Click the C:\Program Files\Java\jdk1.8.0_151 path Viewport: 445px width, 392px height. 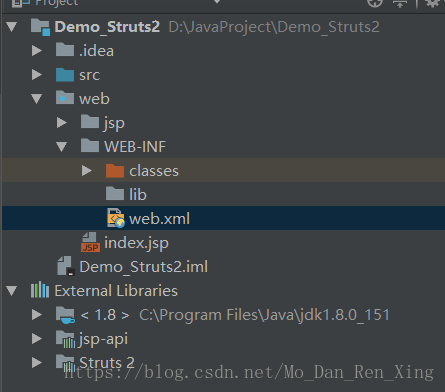264,315
